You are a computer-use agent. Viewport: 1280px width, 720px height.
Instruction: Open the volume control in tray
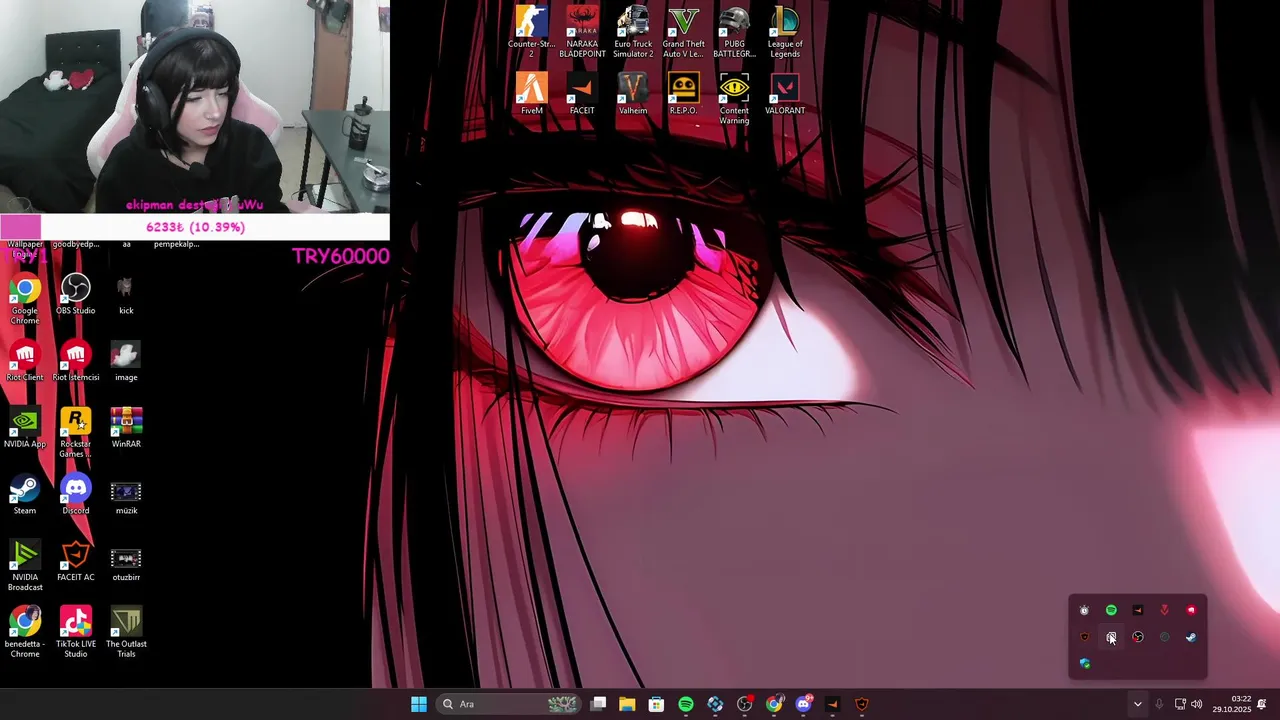[x=1197, y=704]
